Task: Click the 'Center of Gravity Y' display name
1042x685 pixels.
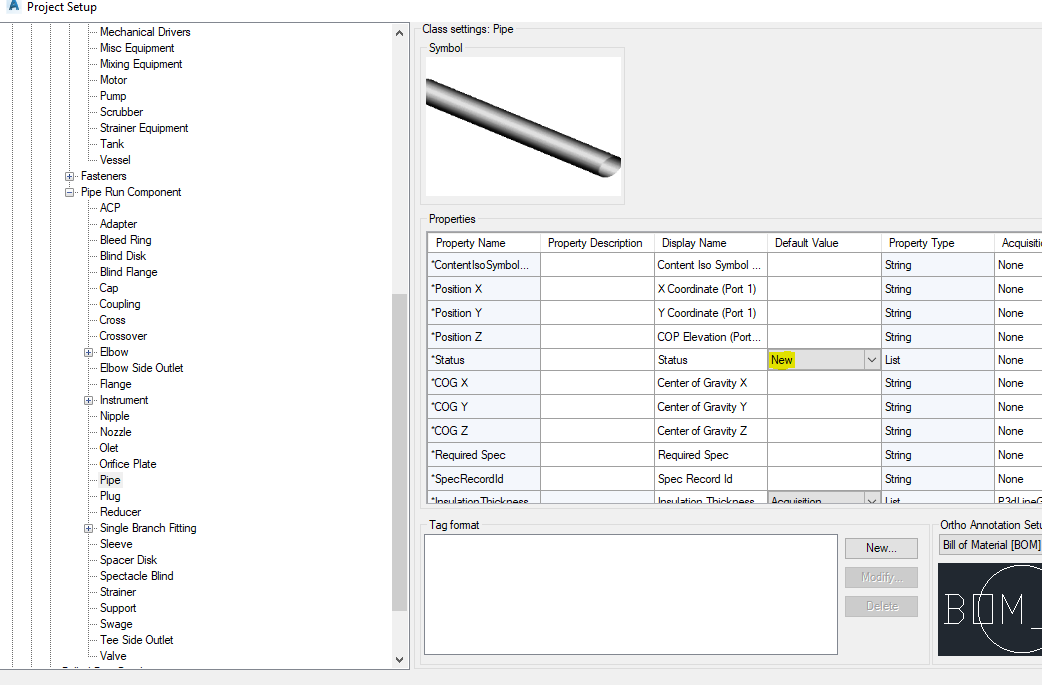Action: tap(710, 407)
